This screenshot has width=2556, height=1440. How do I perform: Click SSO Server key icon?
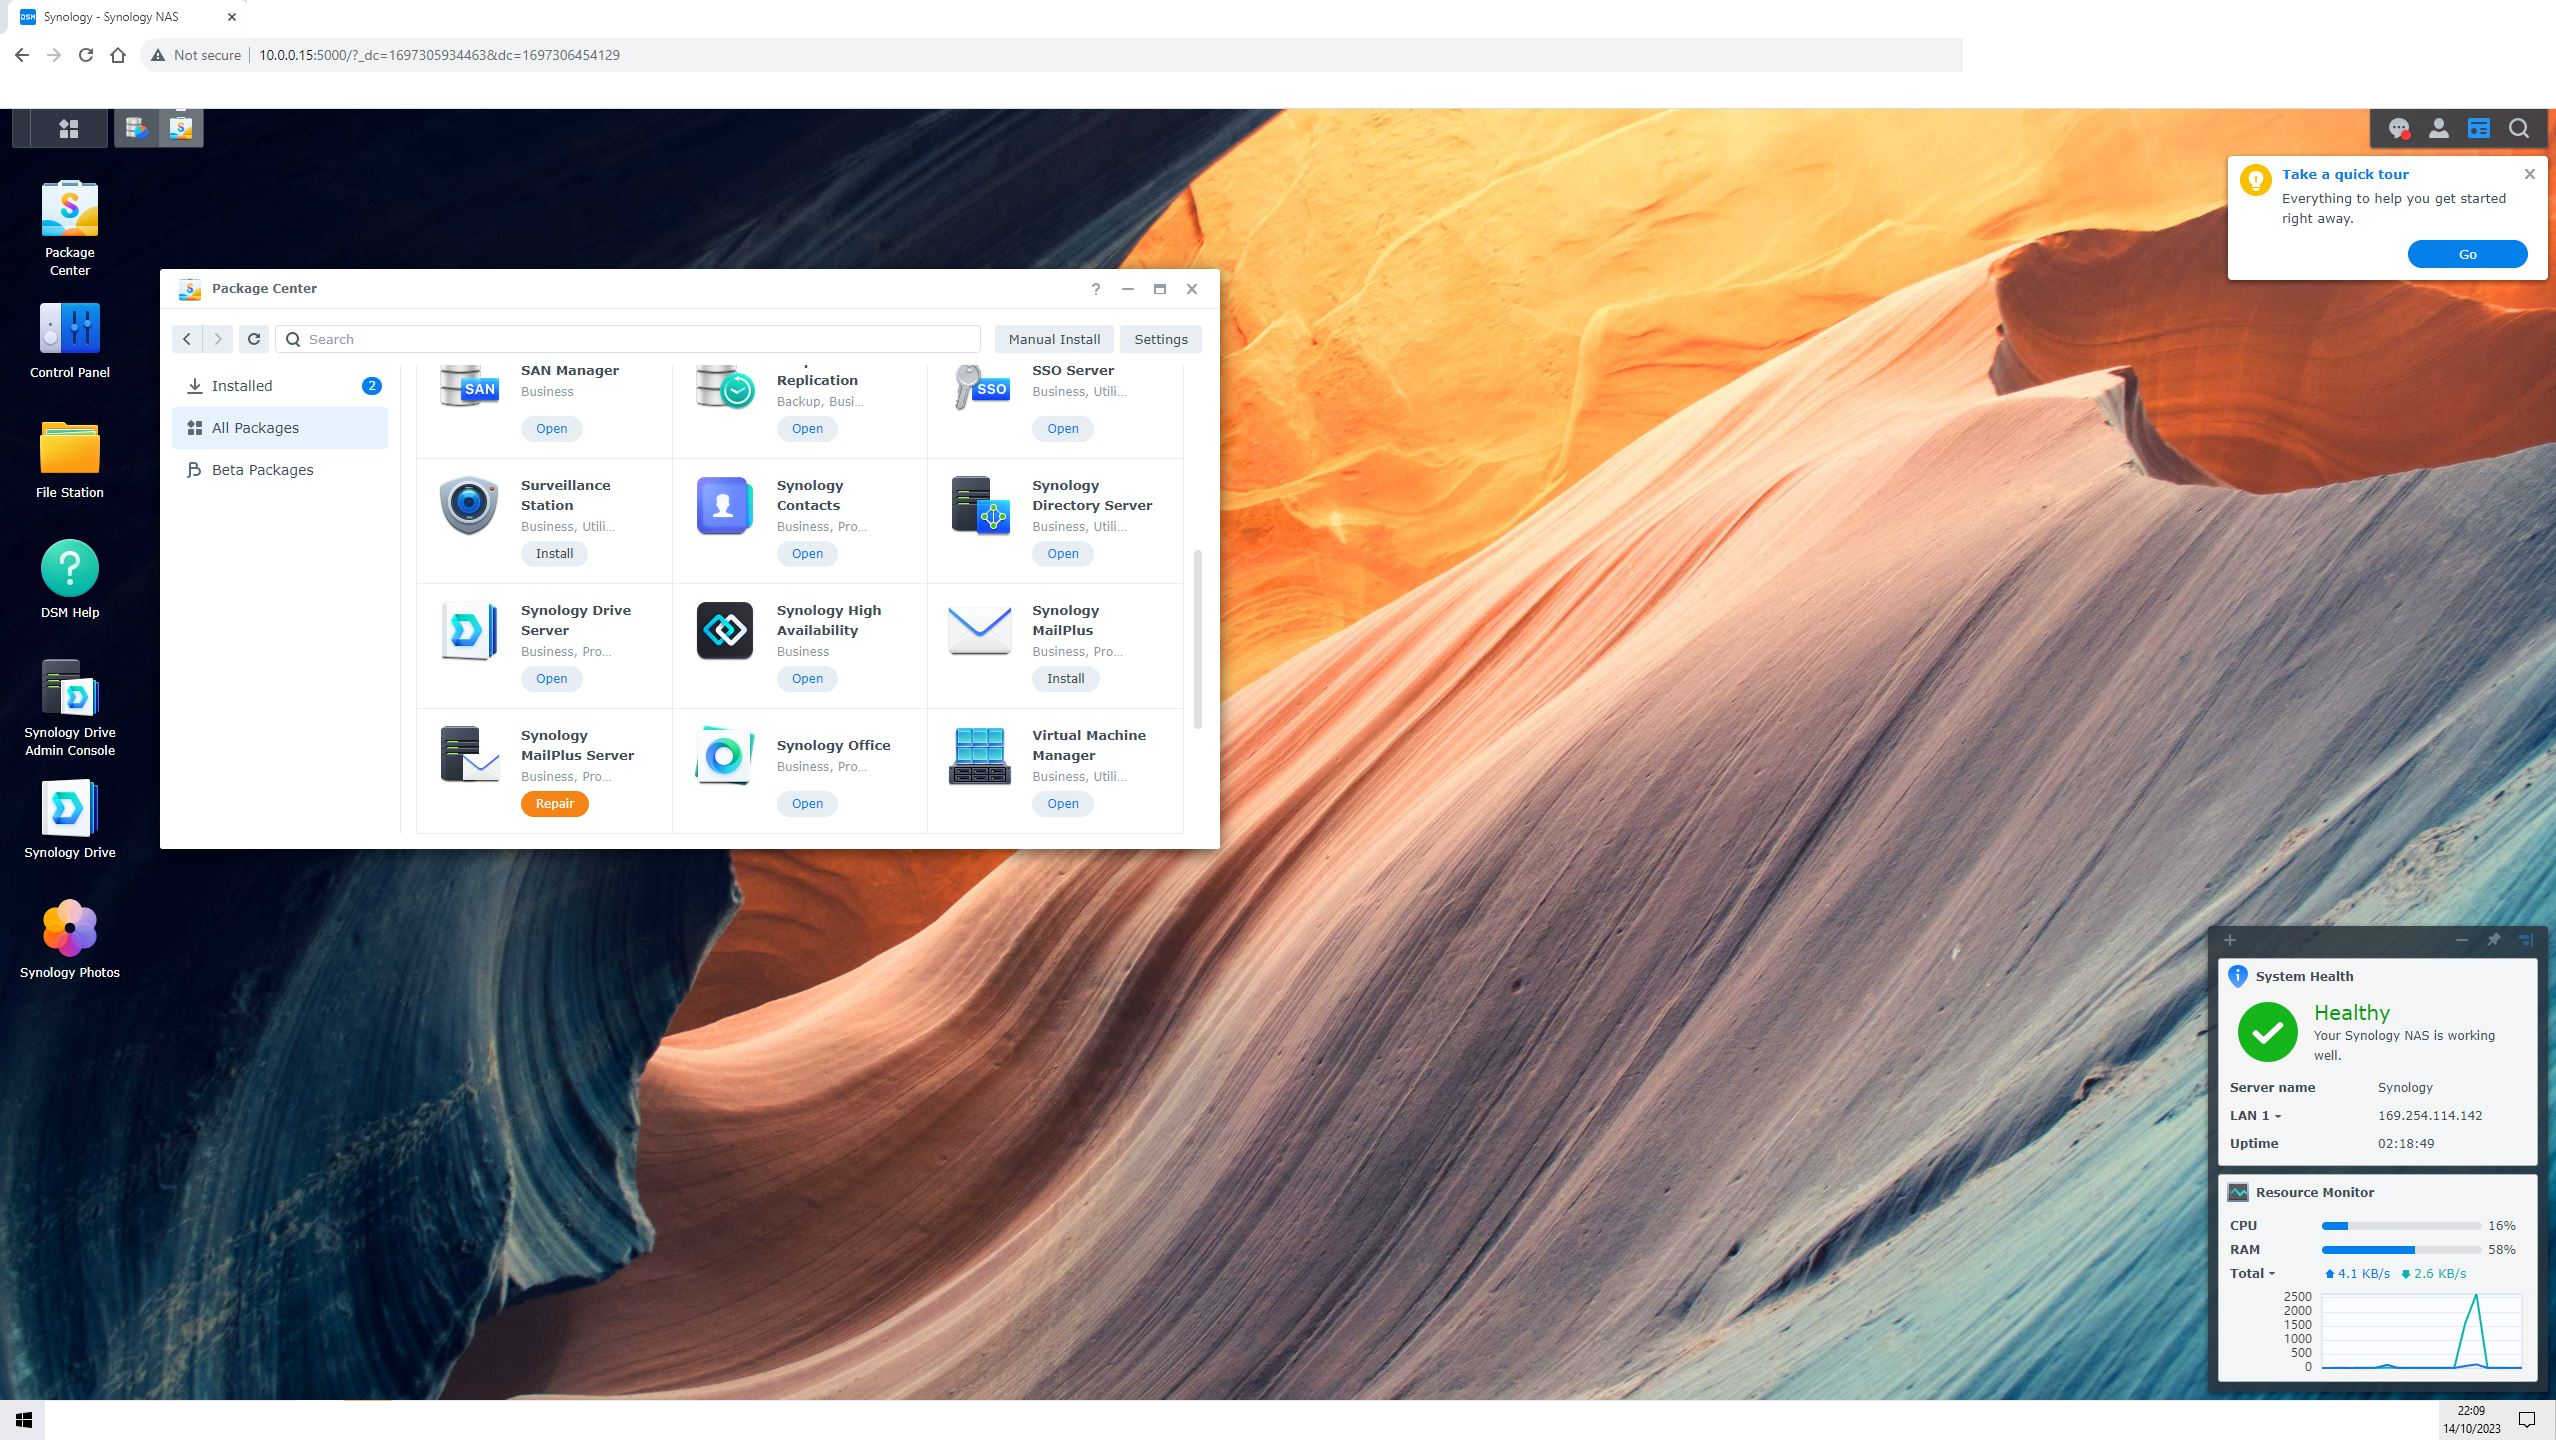980,386
